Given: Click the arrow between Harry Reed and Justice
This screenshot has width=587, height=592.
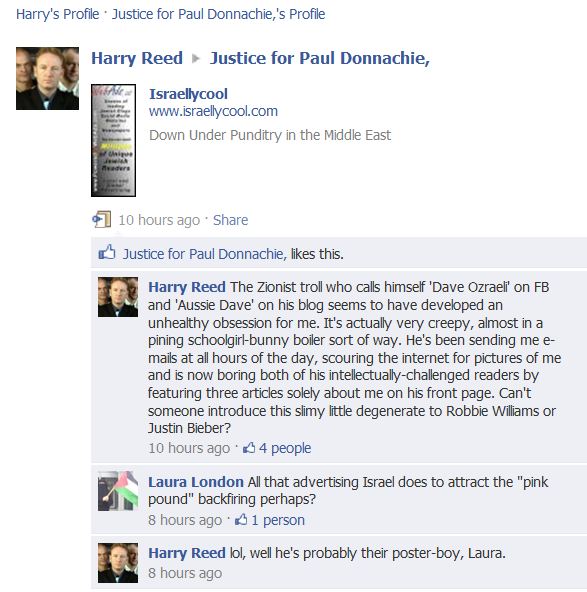Looking at the screenshot, I should (196, 59).
